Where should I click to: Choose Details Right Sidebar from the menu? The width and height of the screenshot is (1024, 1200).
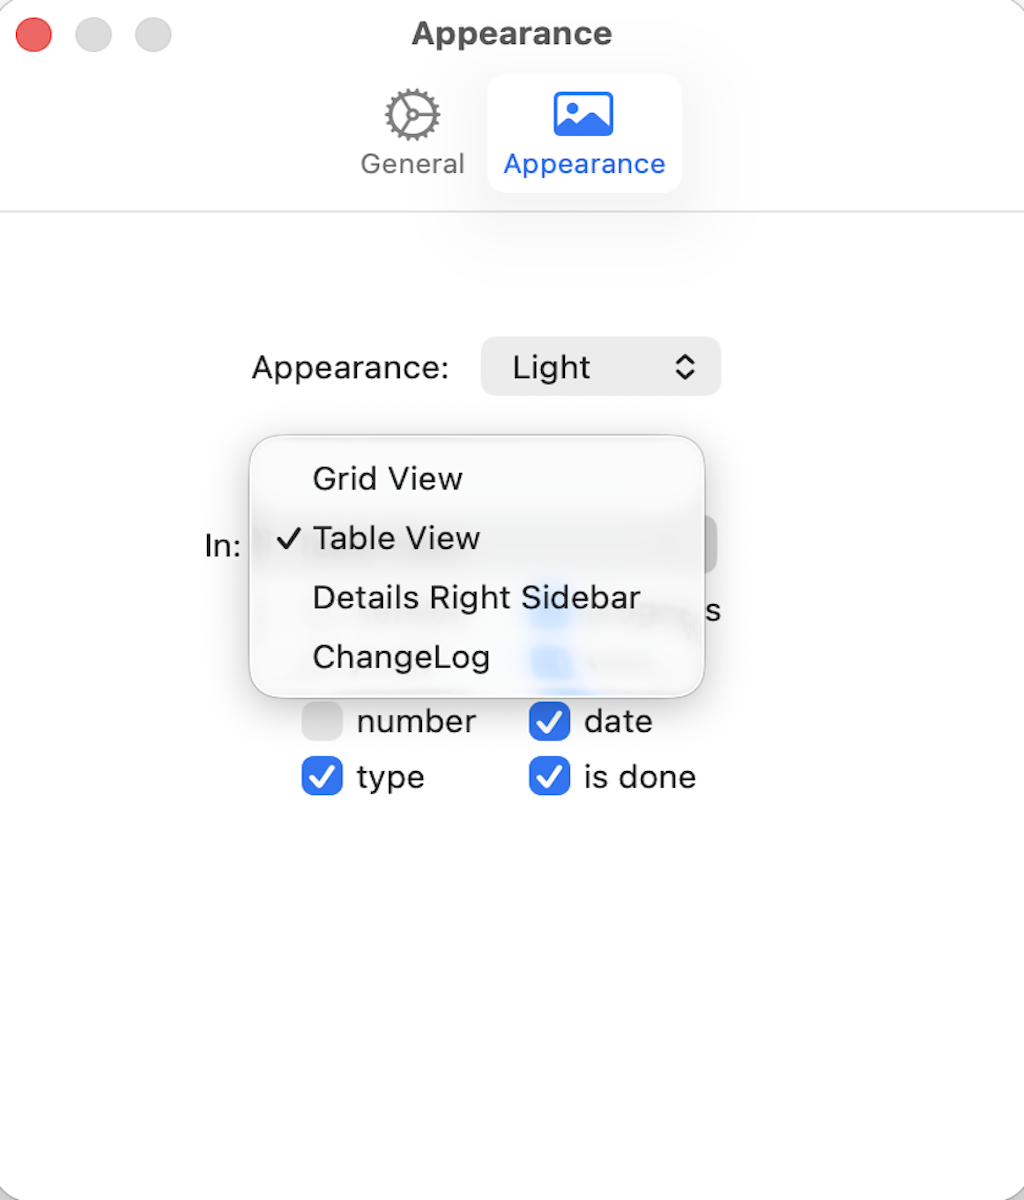pyautogui.click(x=475, y=597)
